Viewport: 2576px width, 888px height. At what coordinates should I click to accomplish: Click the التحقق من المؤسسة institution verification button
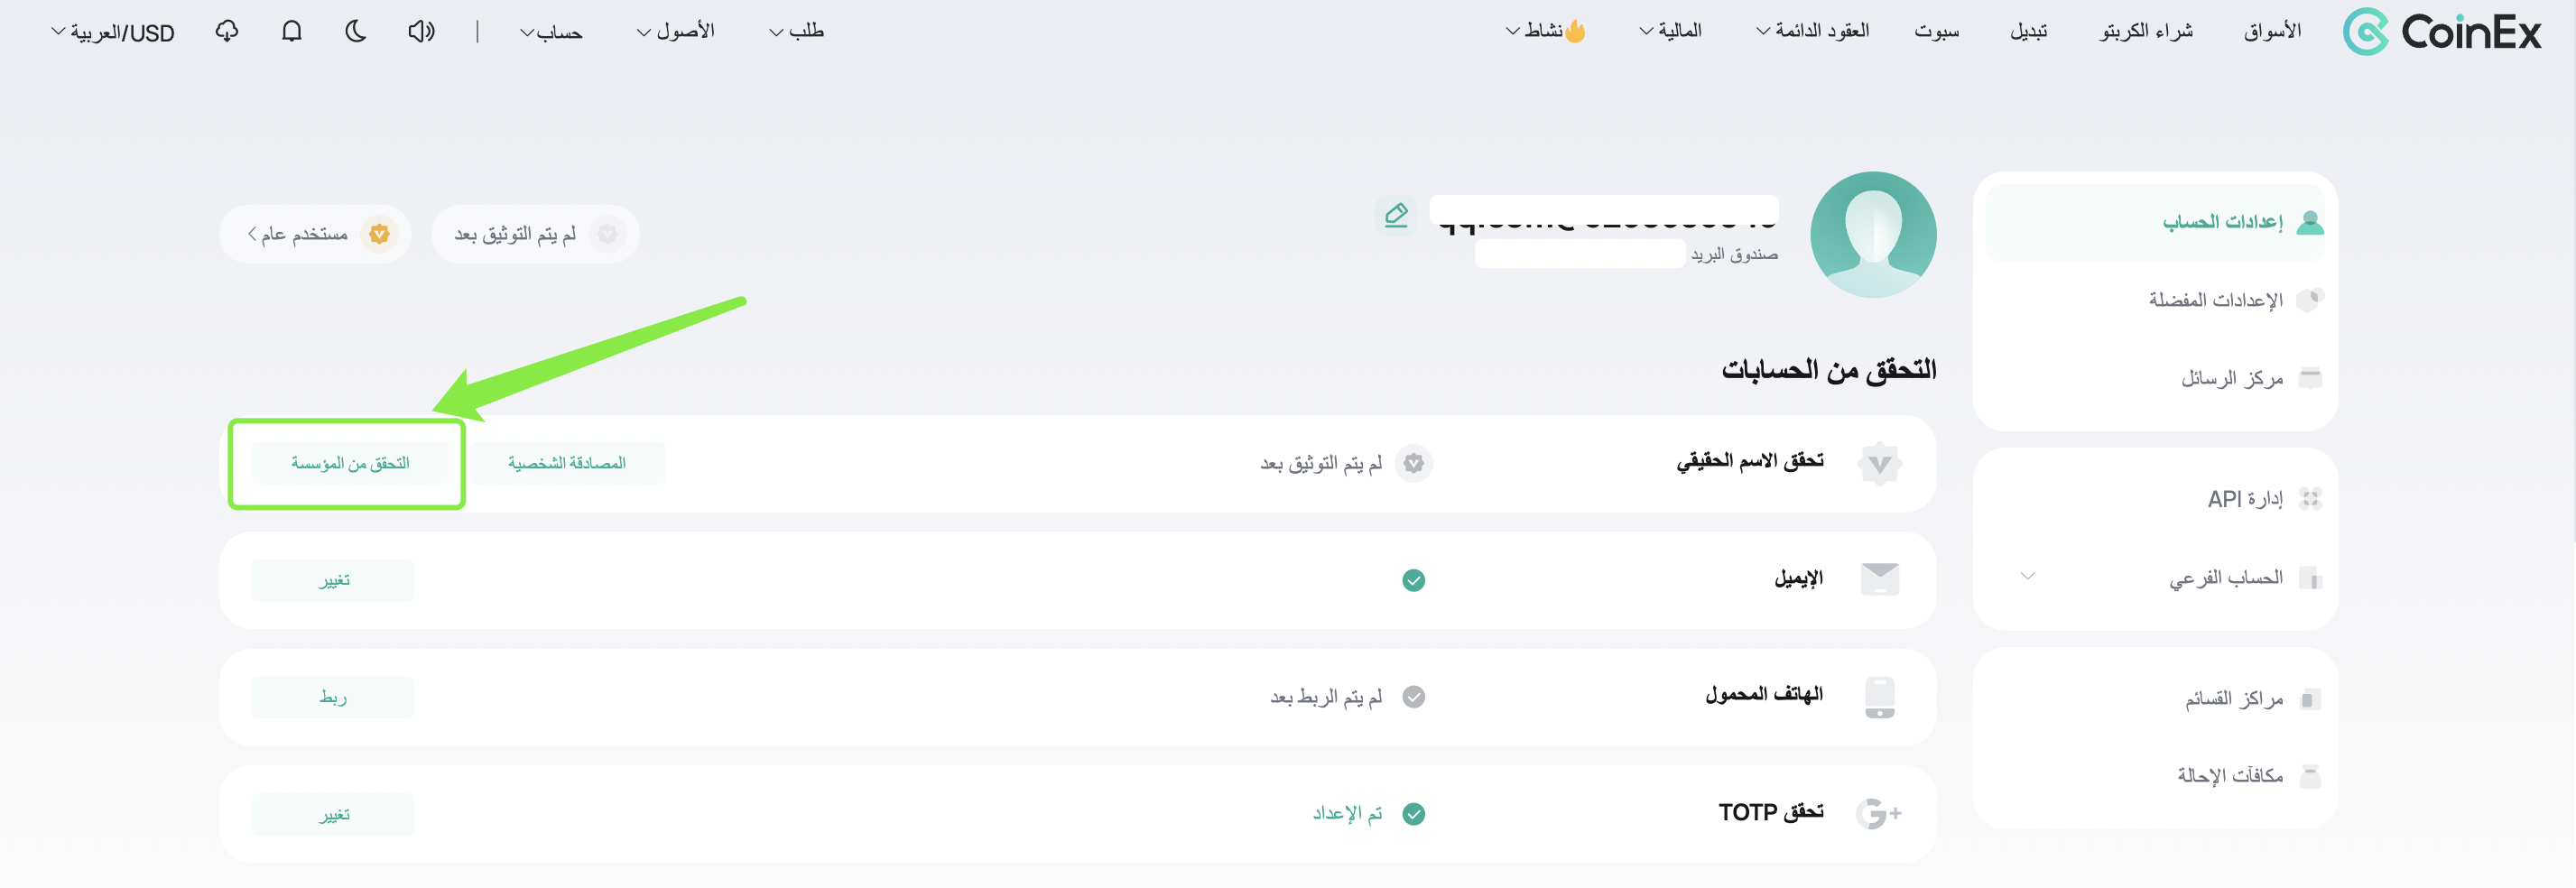(x=350, y=463)
